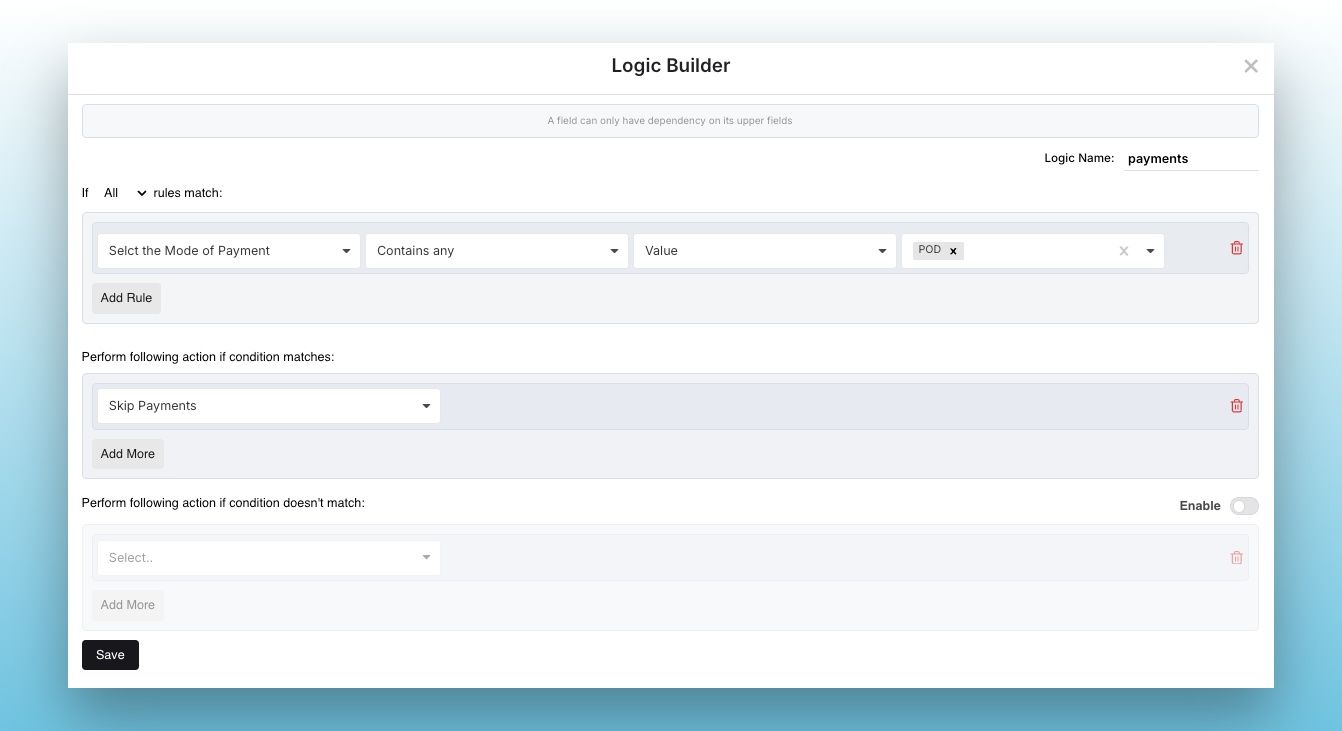
Task: Open the All rules match selector
Action: (125, 193)
